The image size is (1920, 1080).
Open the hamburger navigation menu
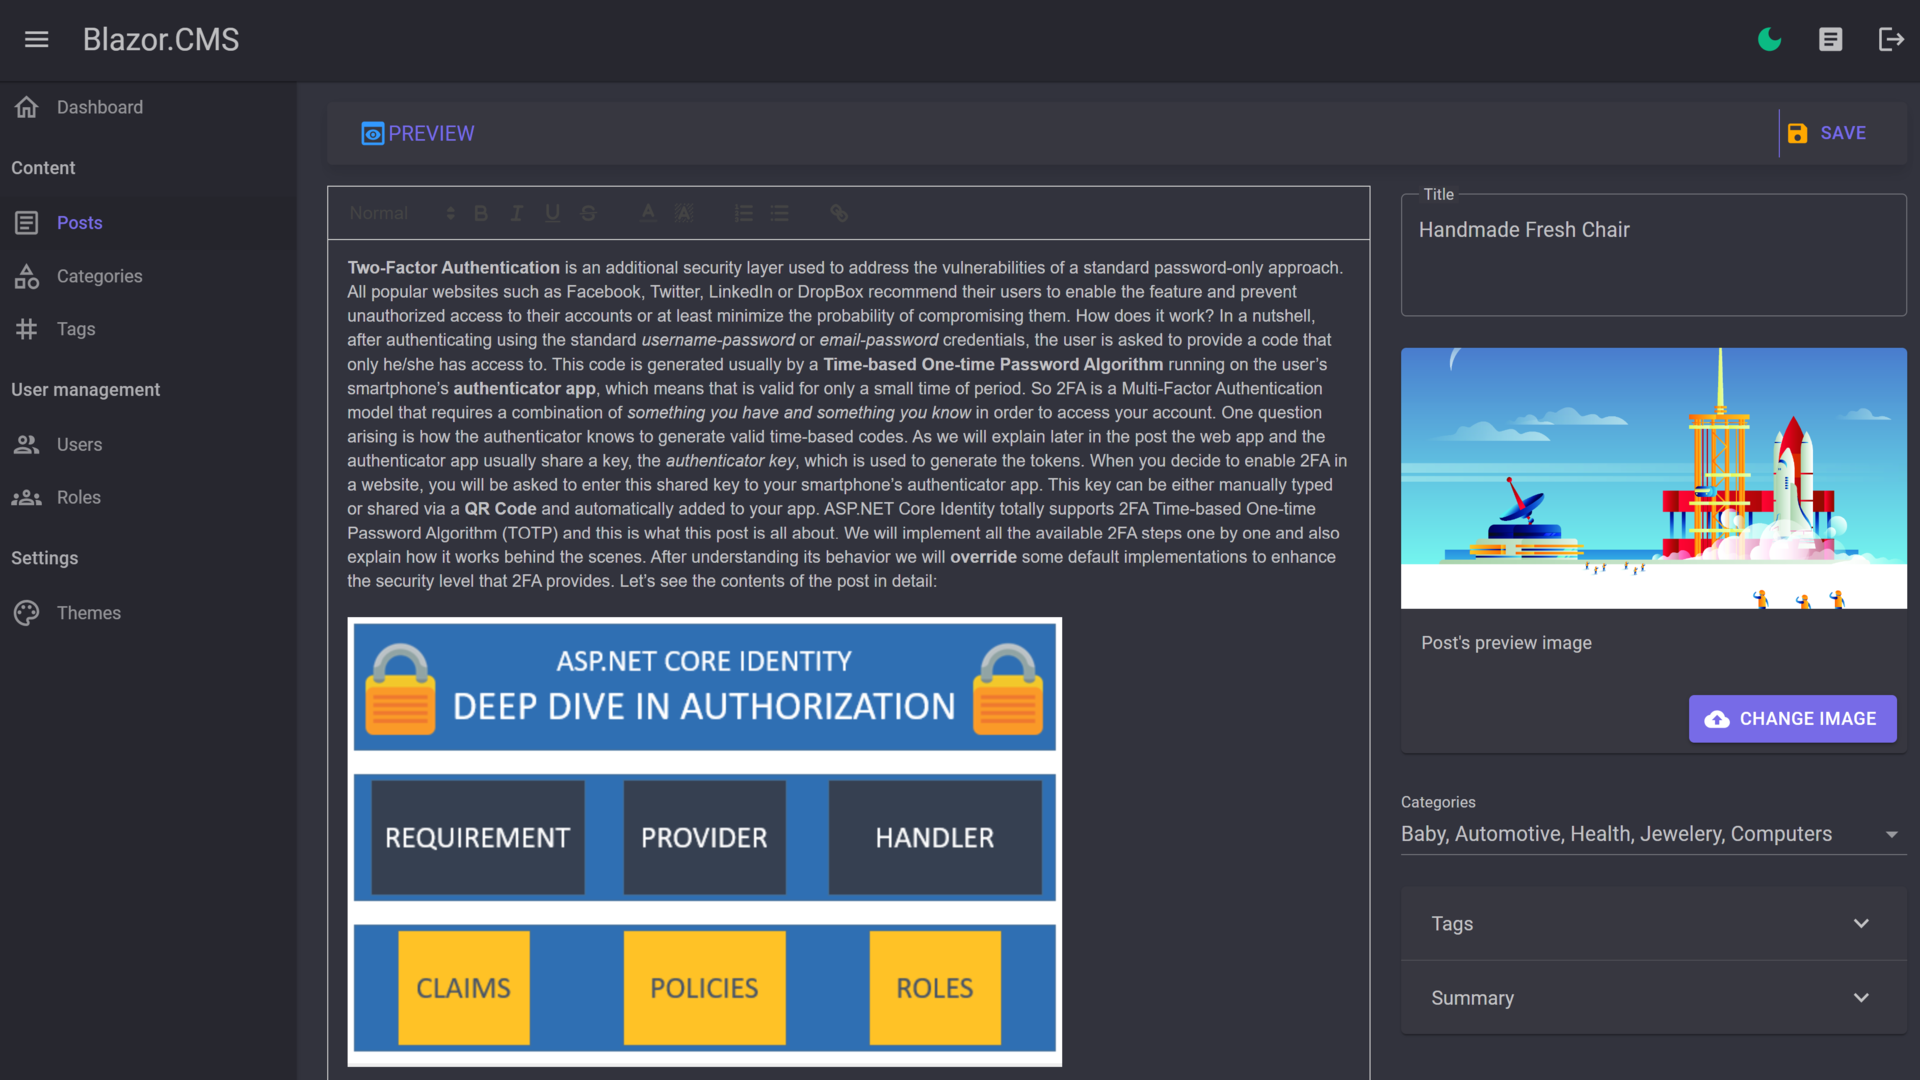pyautogui.click(x=37, y=39)
